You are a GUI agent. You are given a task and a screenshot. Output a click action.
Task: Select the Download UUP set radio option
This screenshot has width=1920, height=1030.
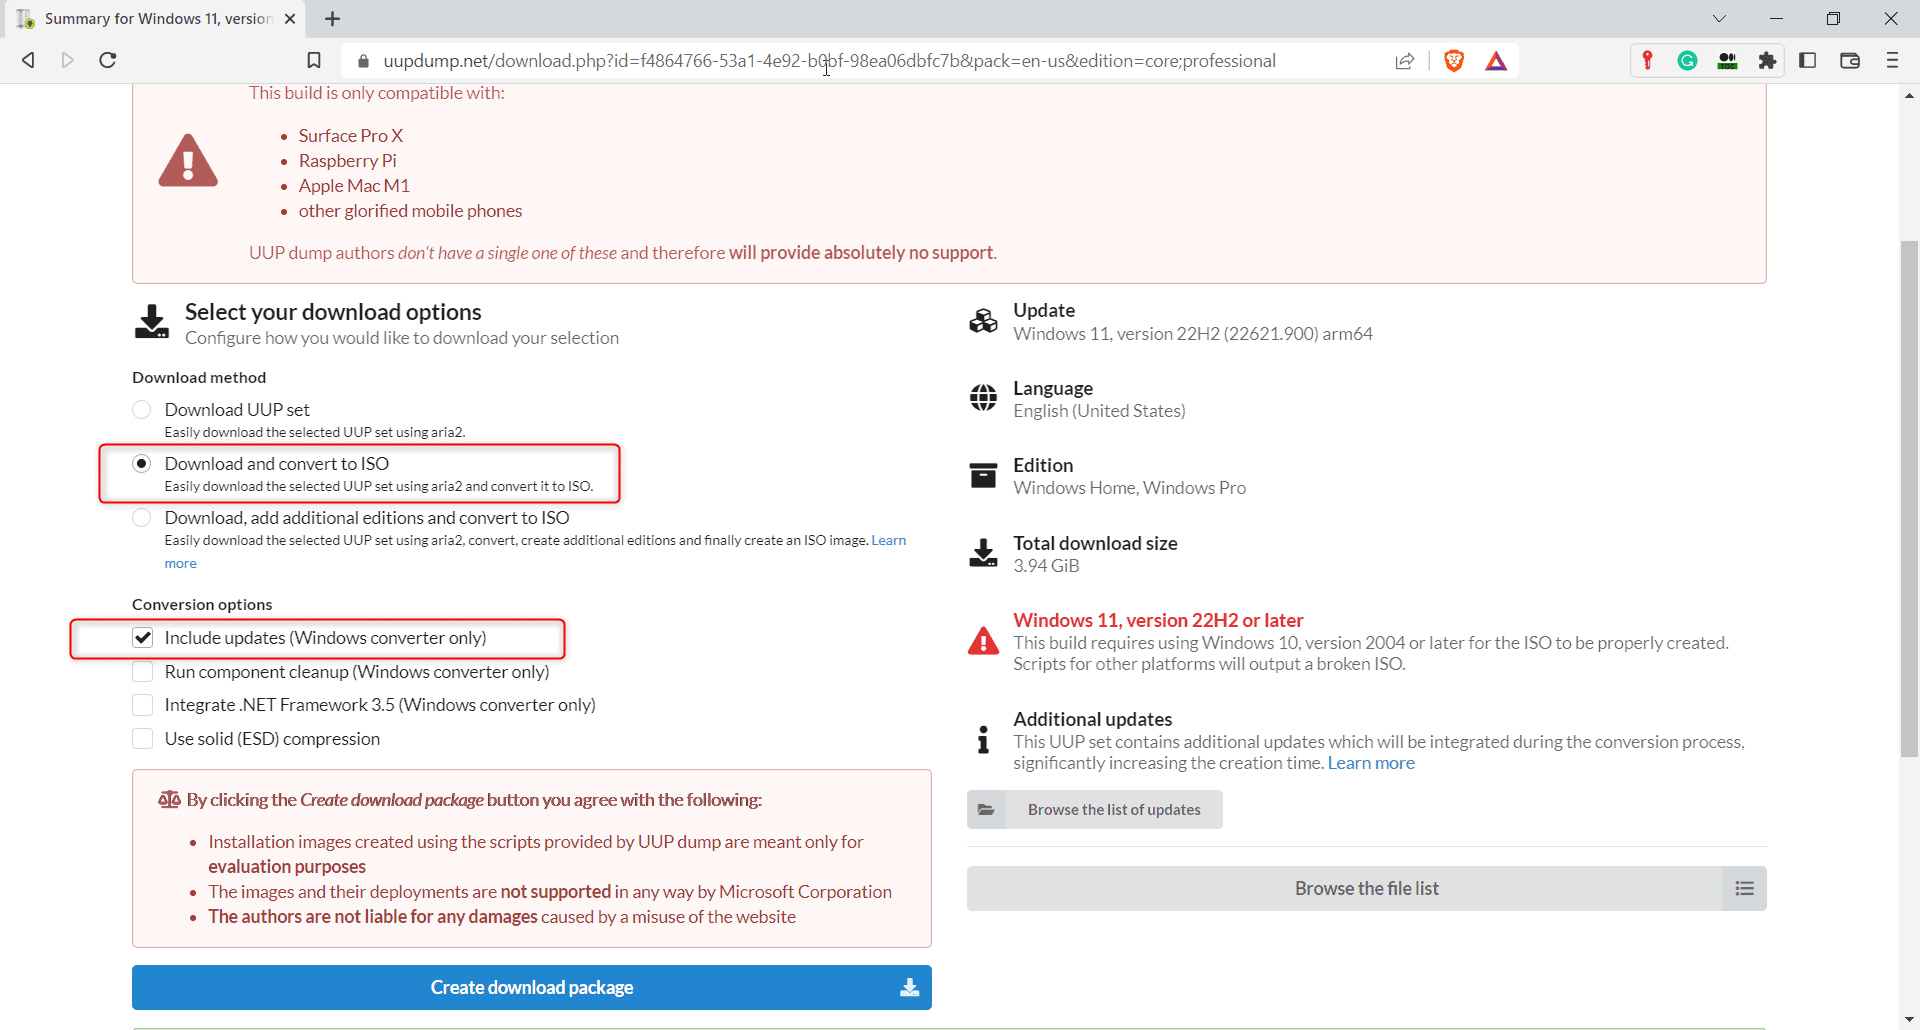pos(142,410)
